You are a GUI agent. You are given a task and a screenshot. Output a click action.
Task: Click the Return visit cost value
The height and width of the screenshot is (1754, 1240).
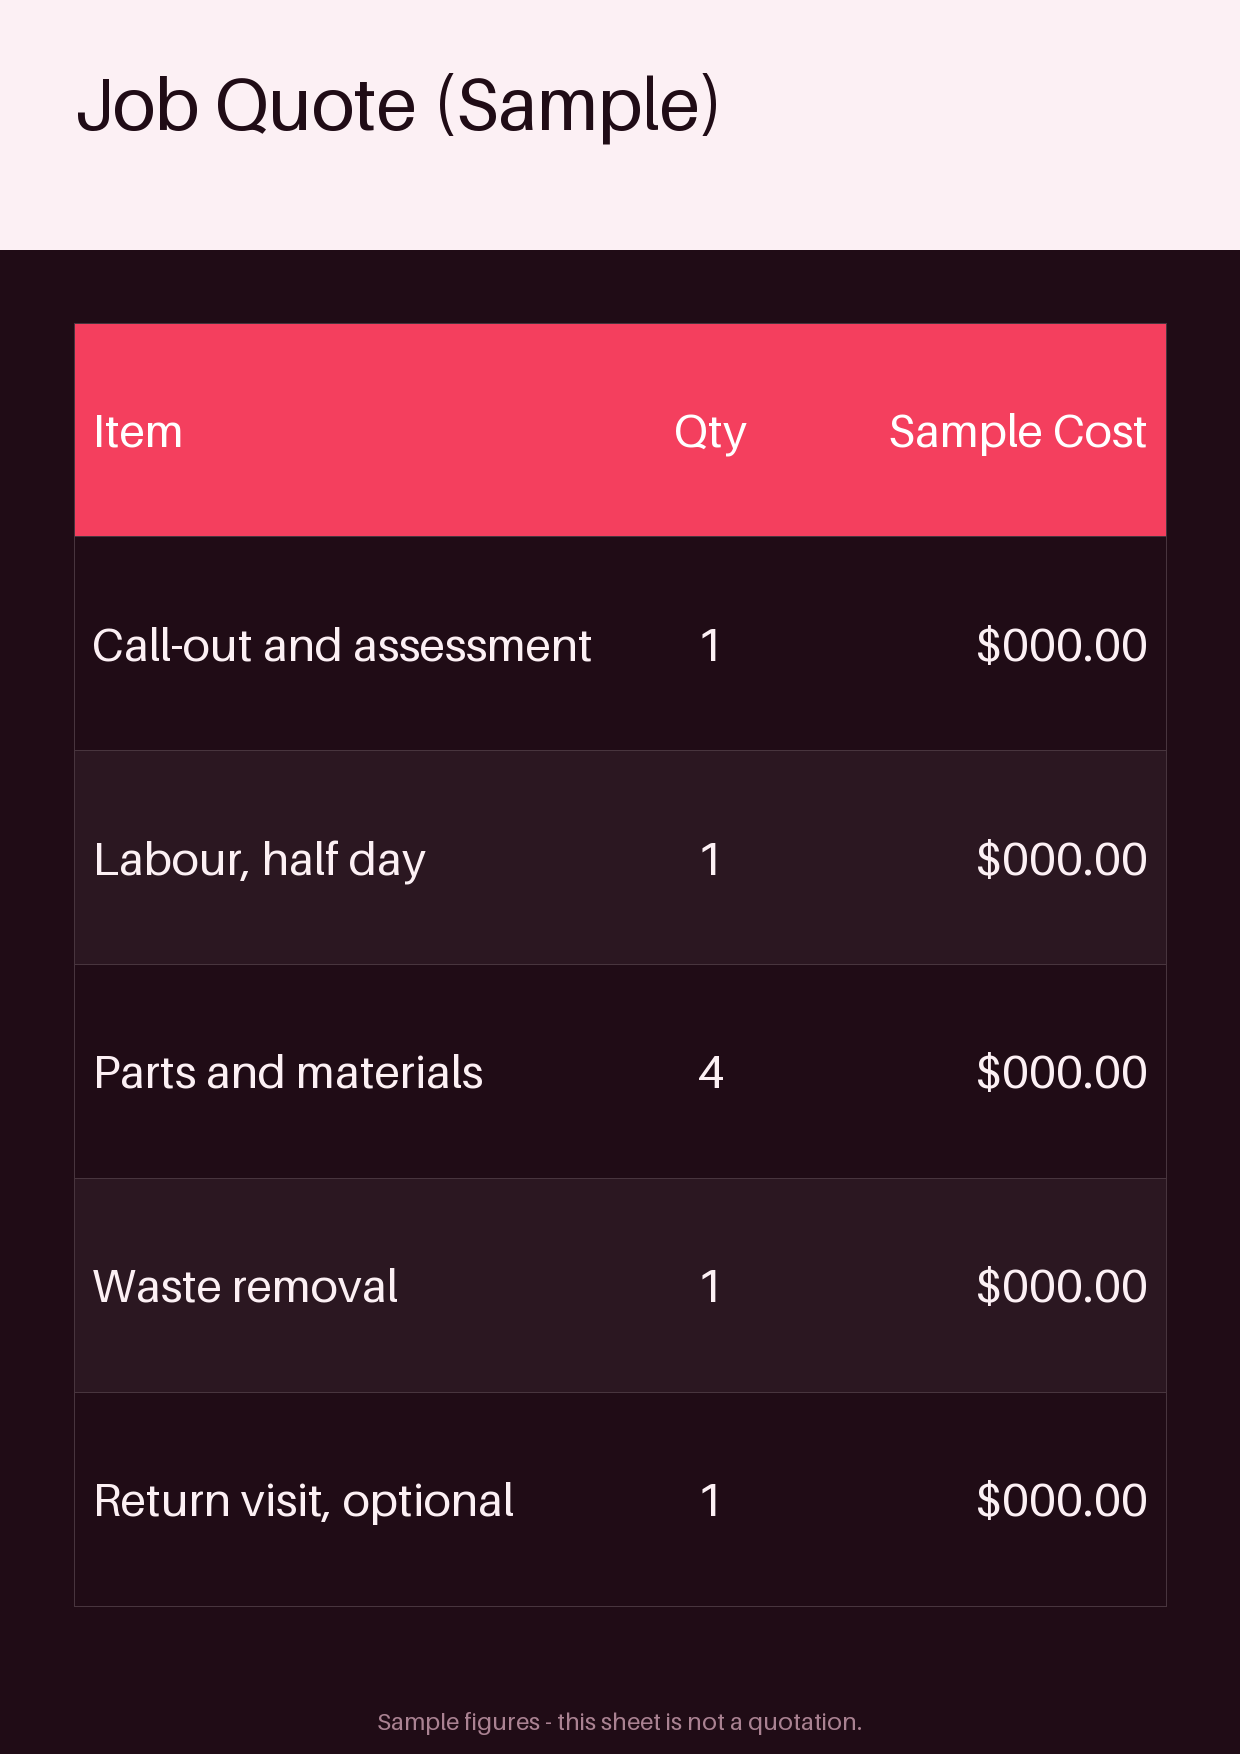1061,1500
